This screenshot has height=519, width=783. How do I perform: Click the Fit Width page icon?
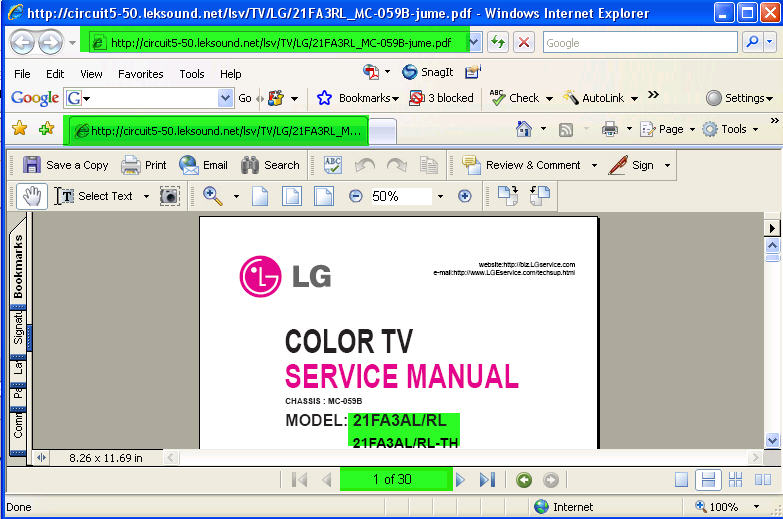coord(324,196)
